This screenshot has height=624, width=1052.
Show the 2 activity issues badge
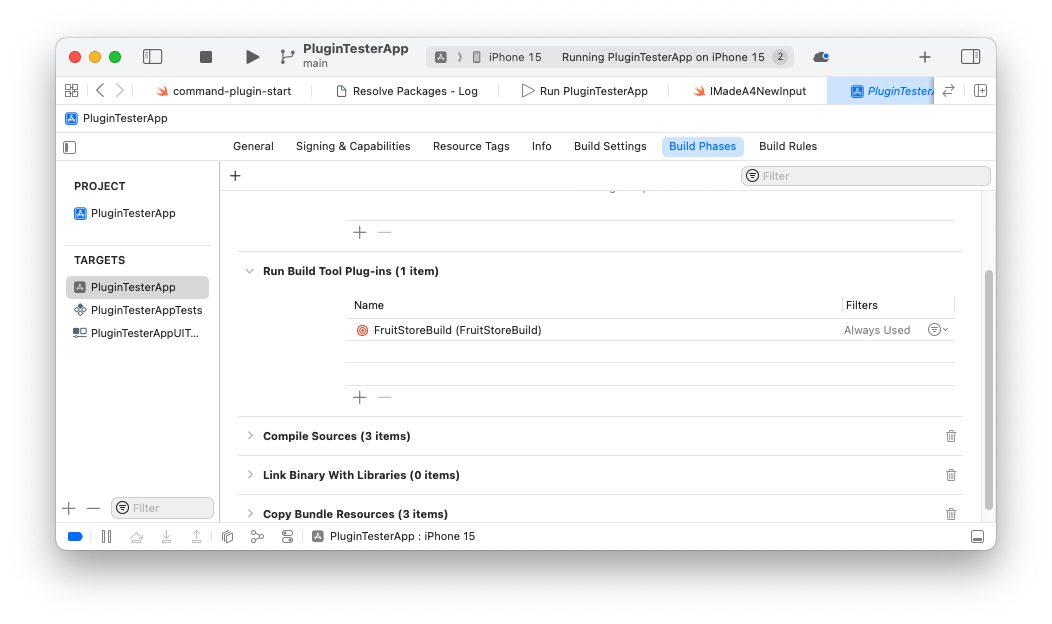[780, 57]
